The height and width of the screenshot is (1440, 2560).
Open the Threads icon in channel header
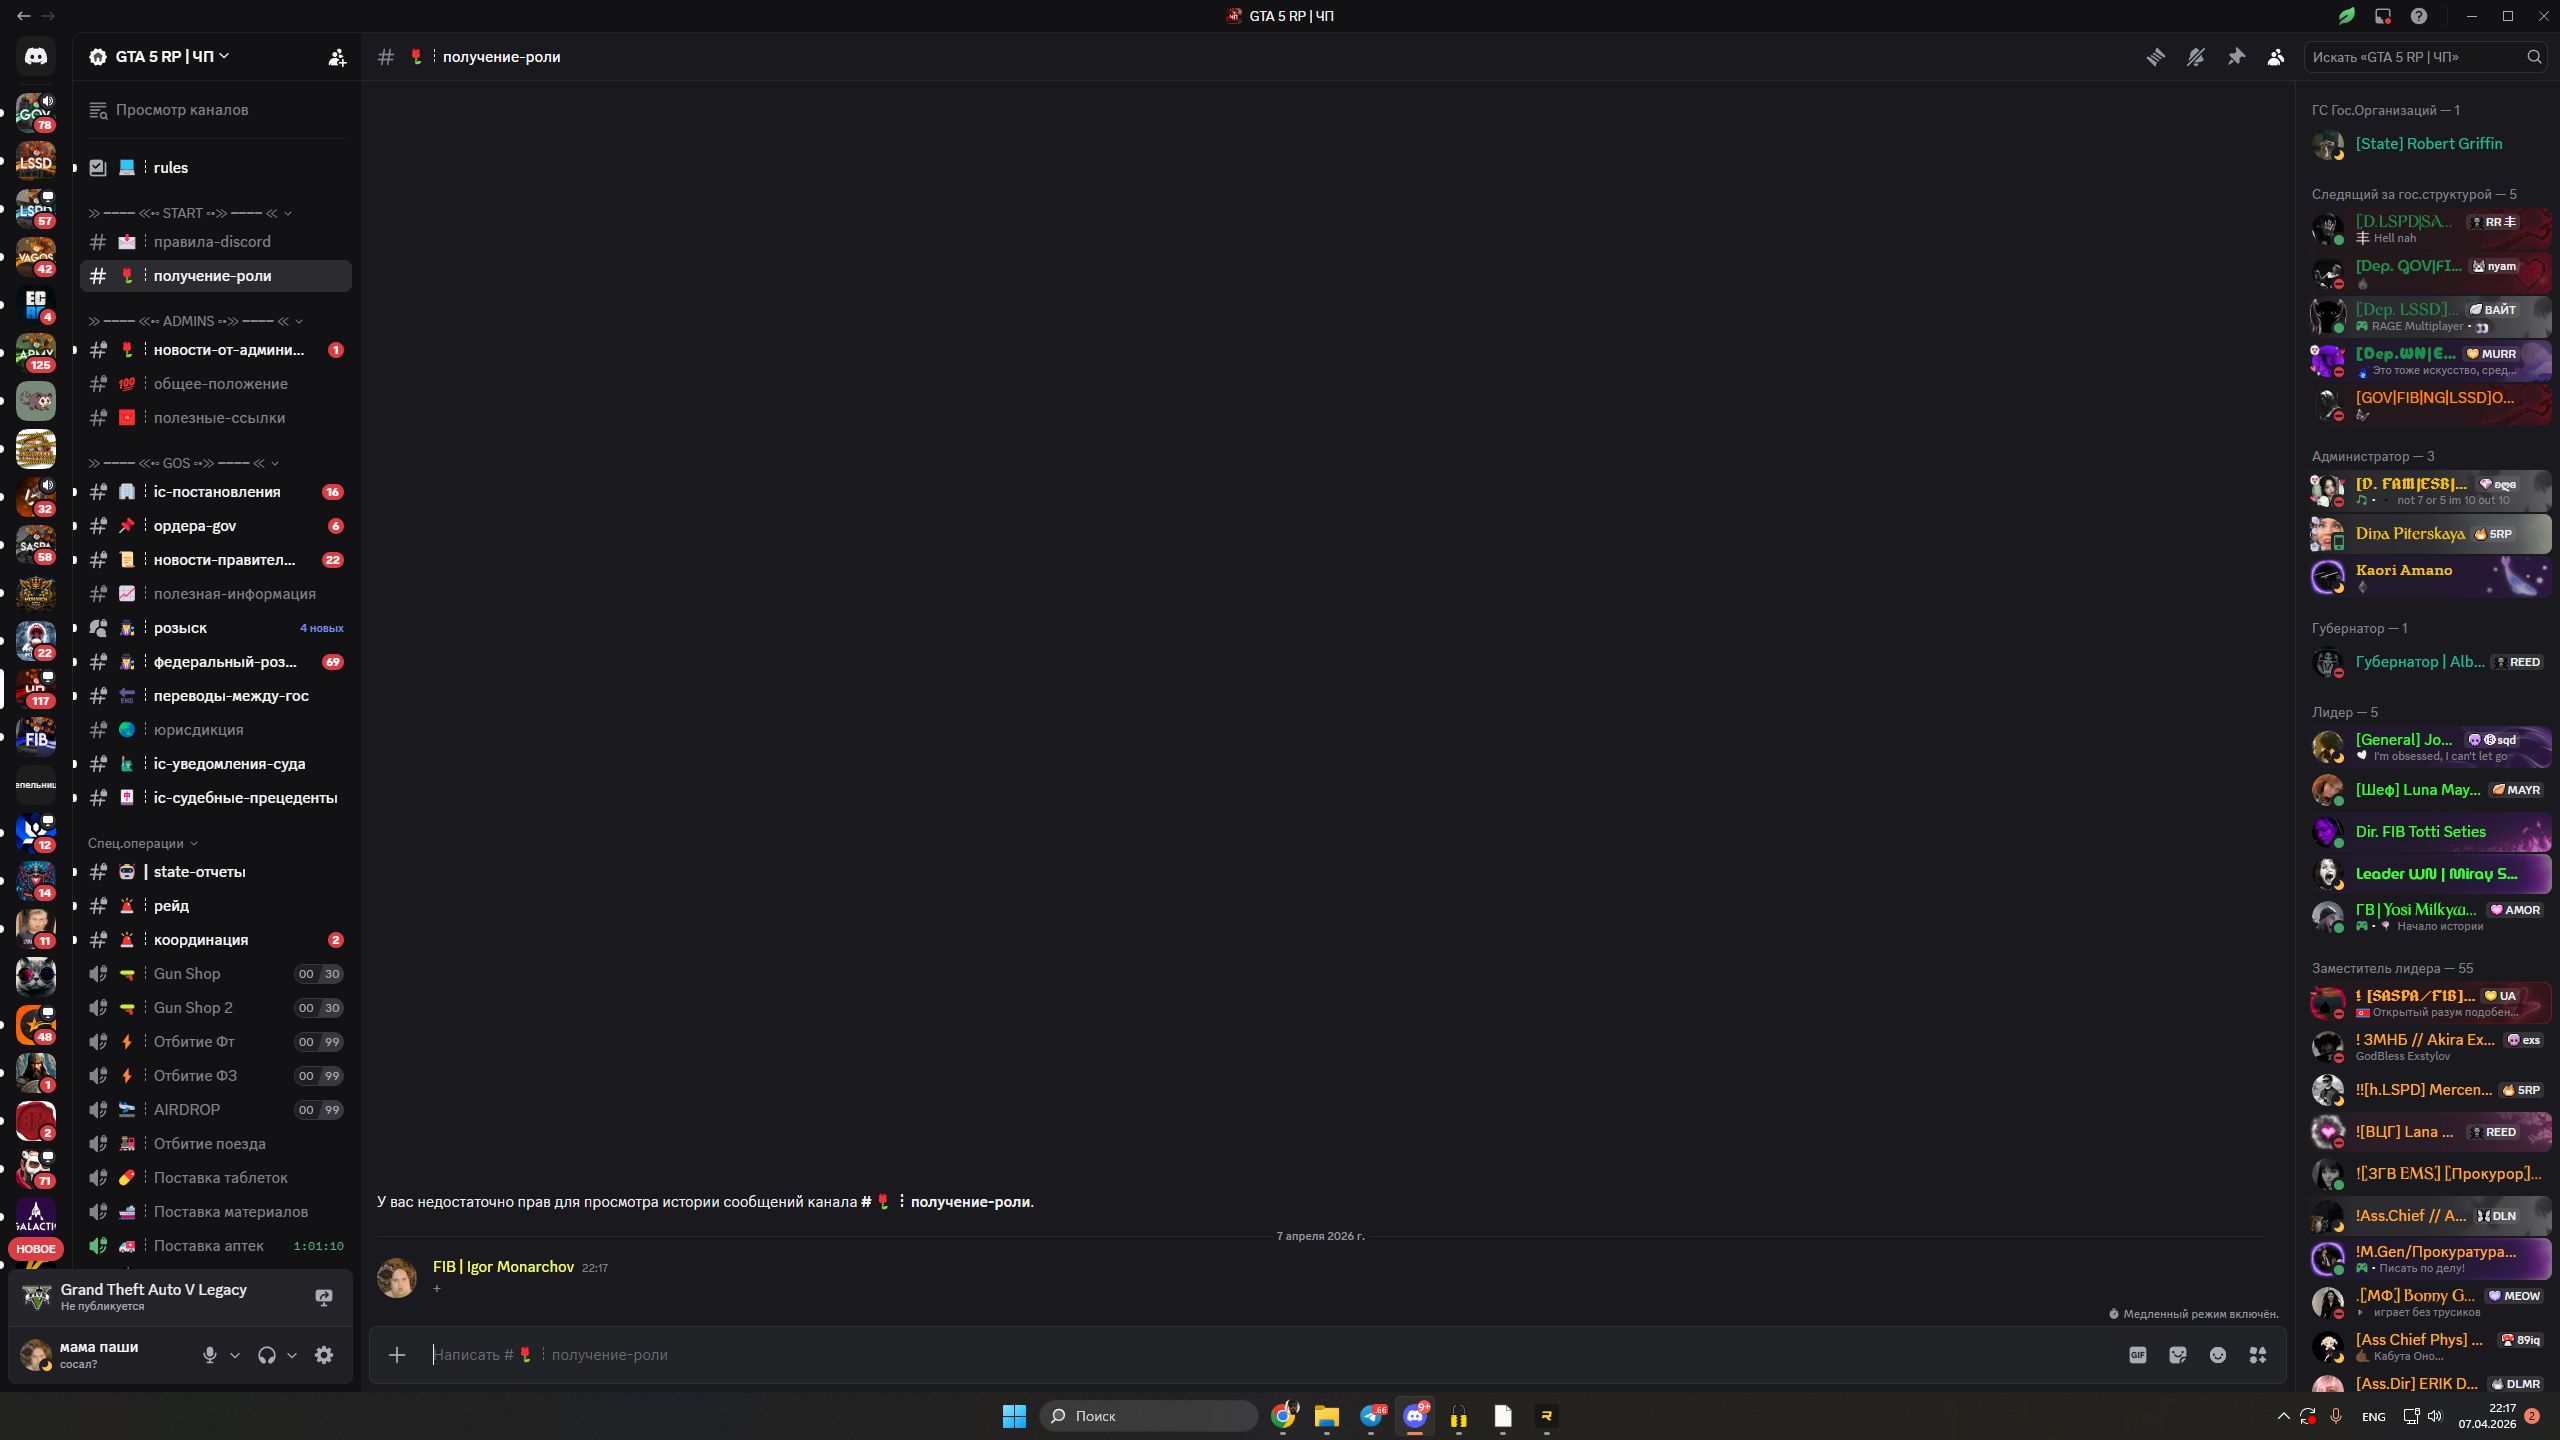(x=2155, y=57)
